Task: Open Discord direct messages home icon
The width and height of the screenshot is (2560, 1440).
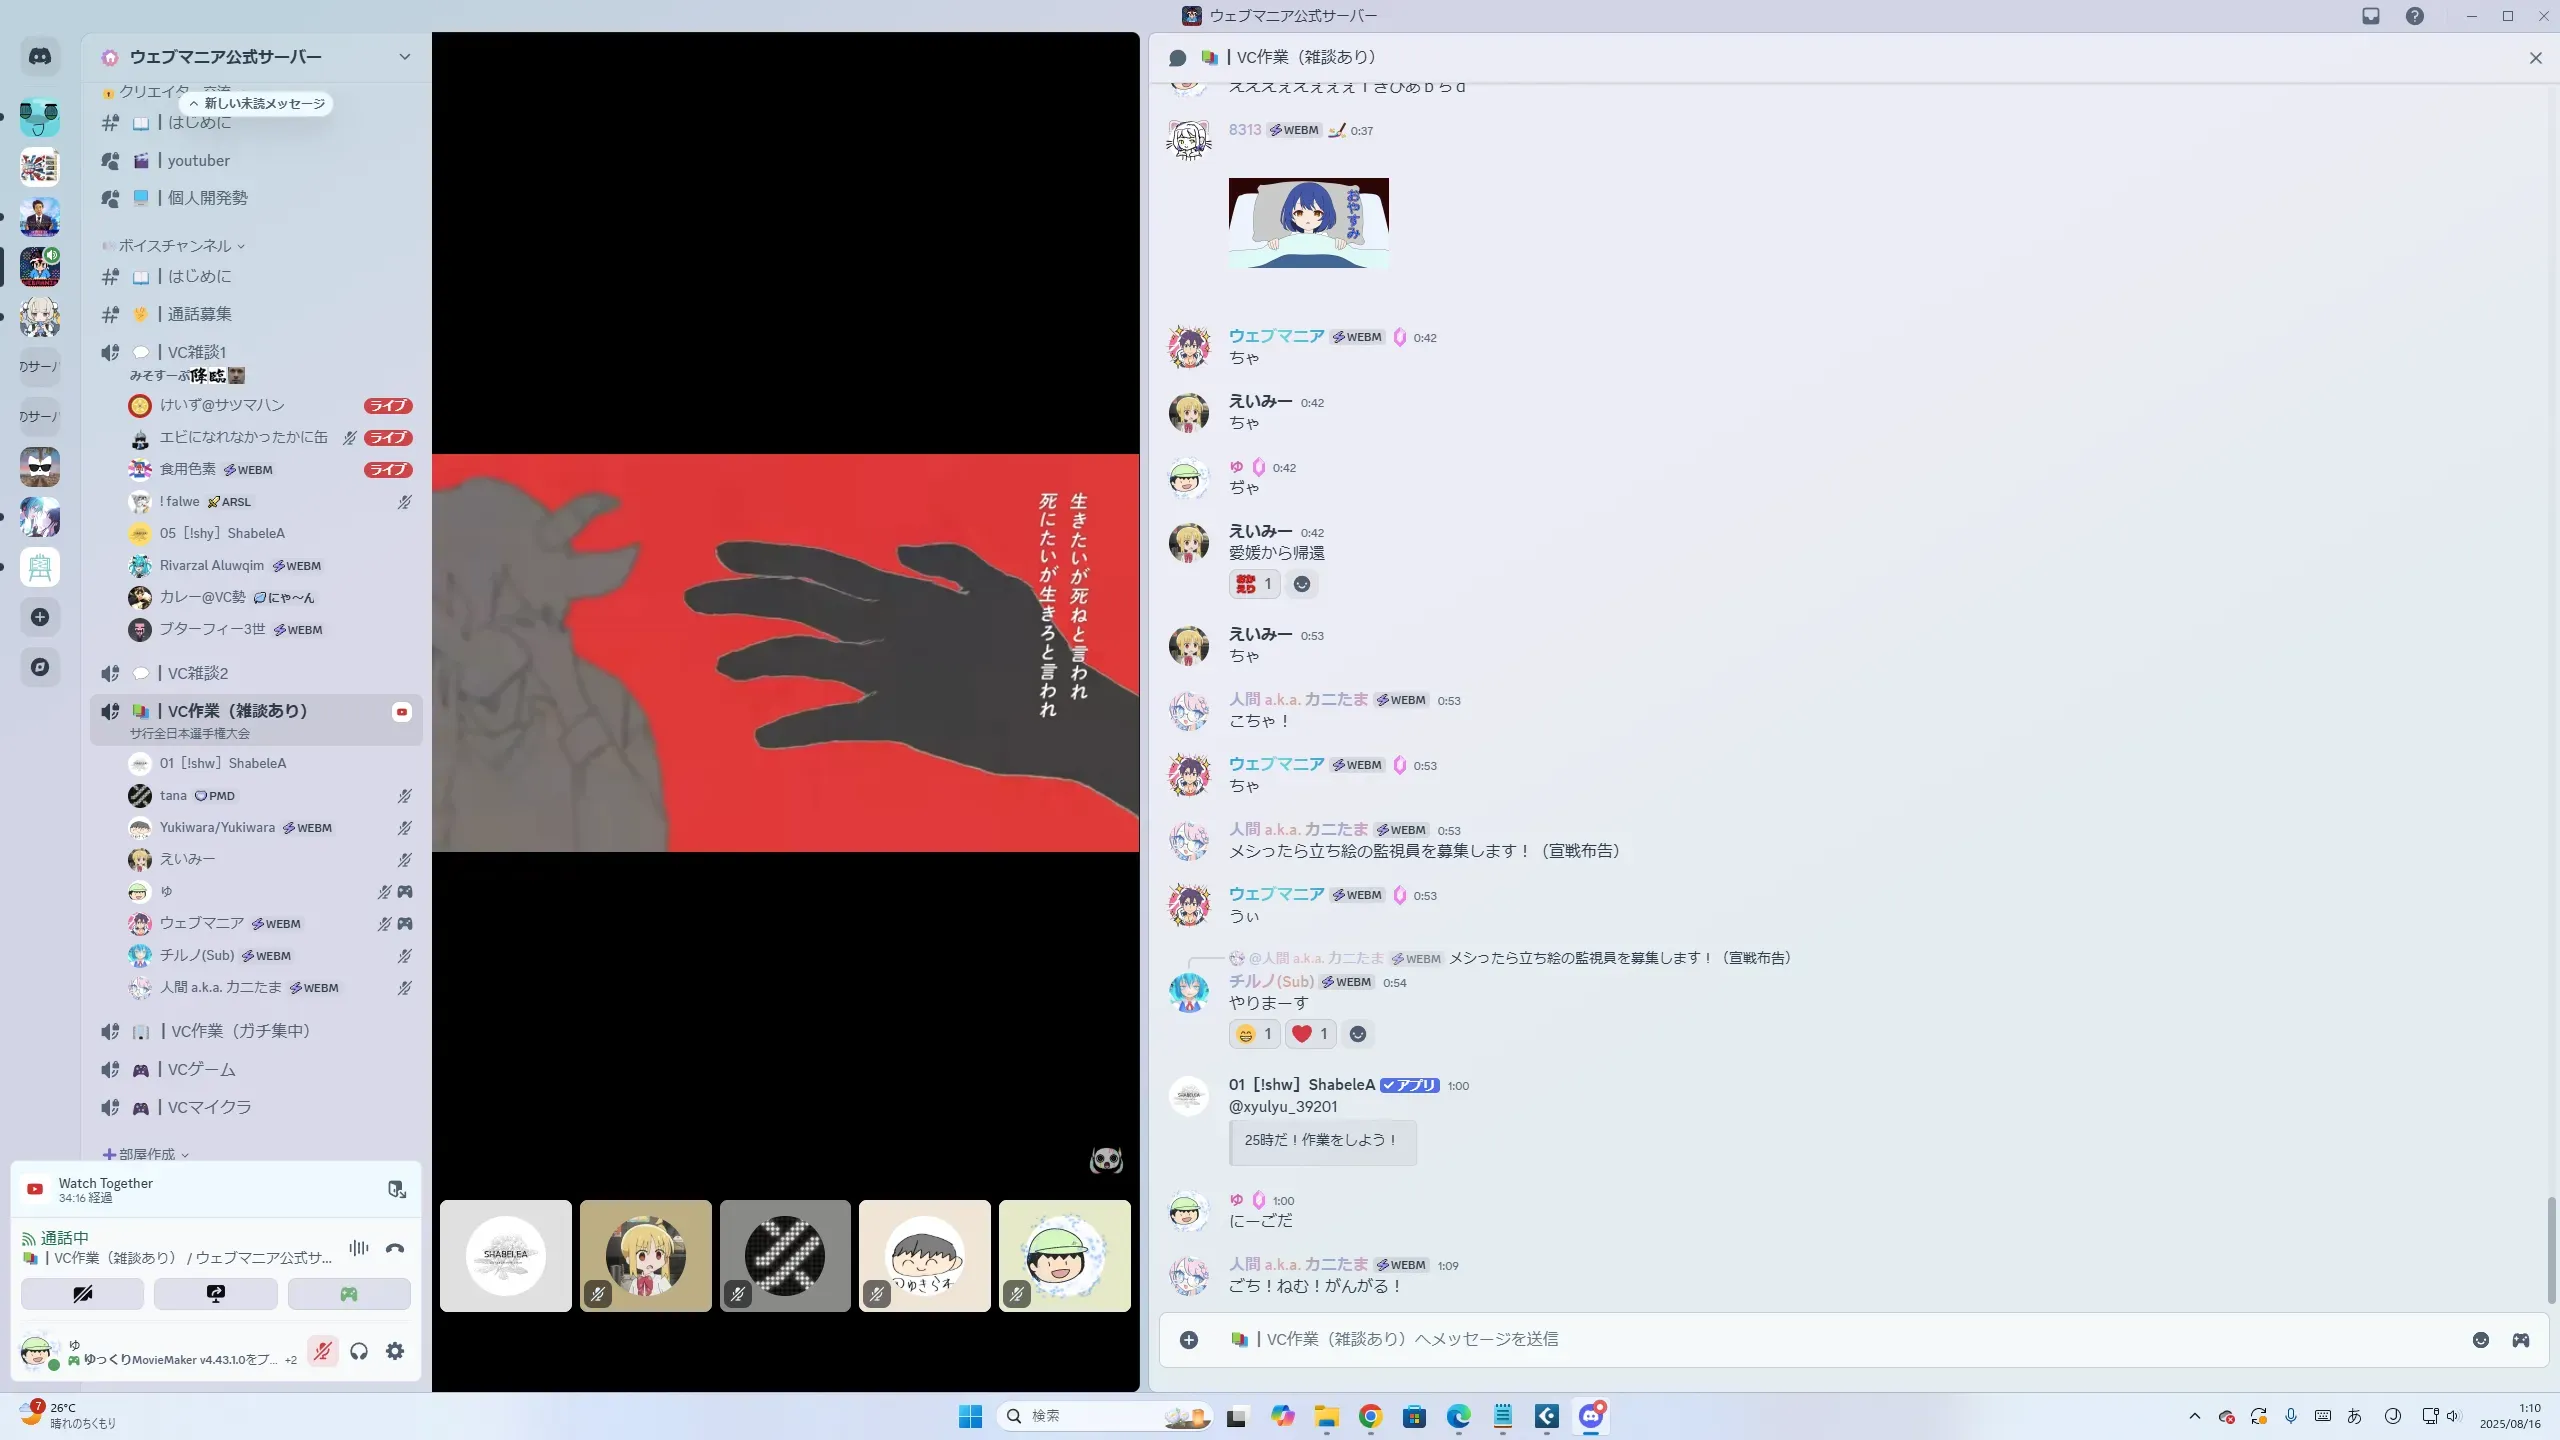Action: coord(40,57)
